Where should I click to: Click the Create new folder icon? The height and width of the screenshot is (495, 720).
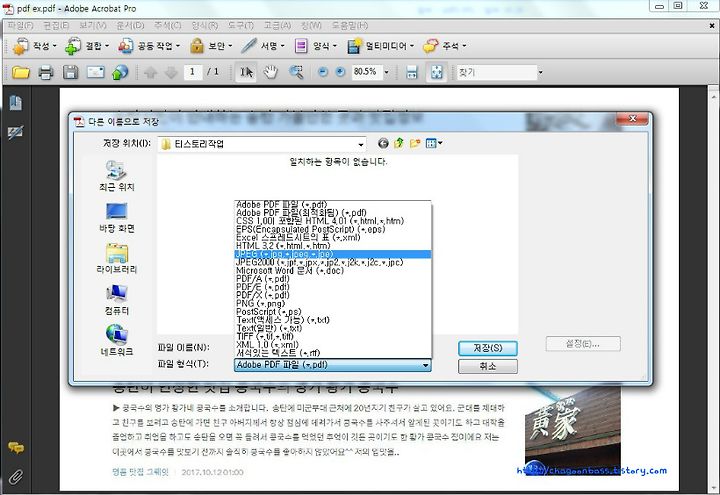pos(415,144)
